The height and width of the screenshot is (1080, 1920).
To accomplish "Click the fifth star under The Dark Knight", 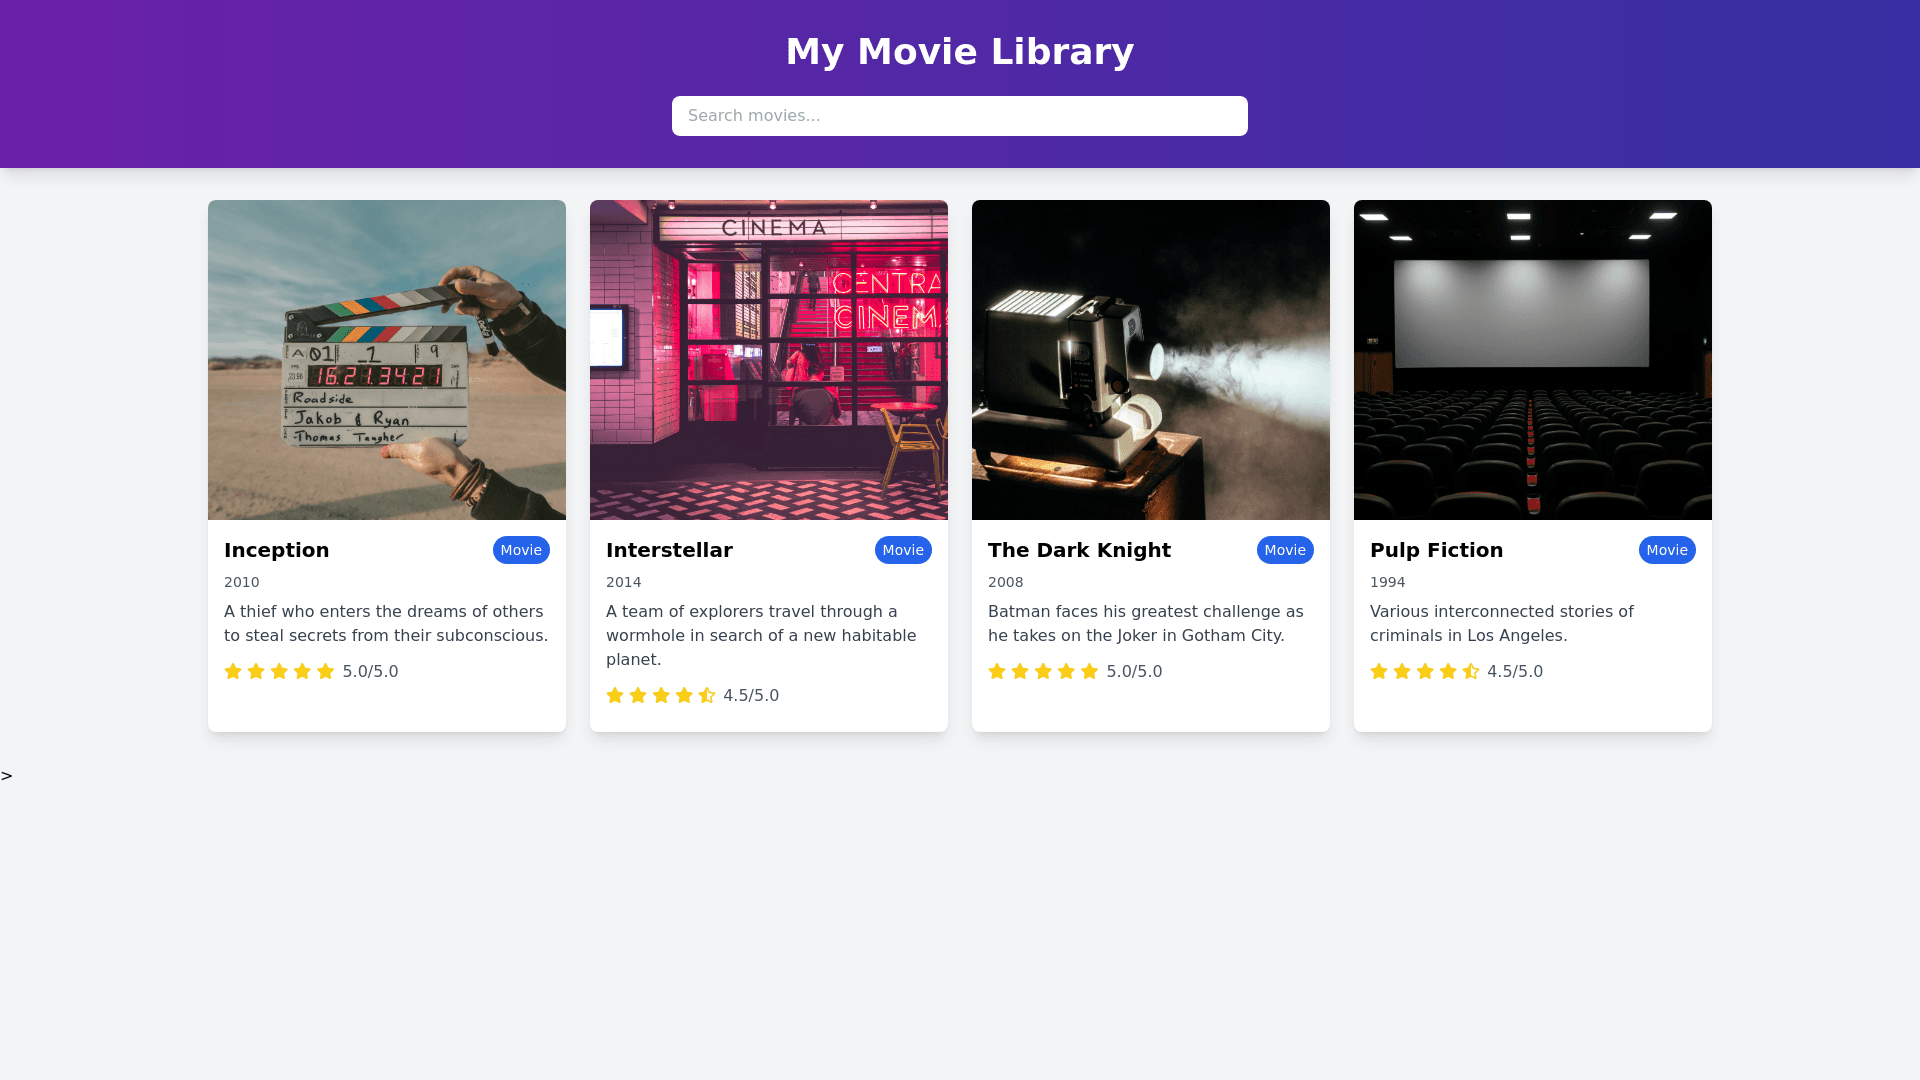I will pyautogui.click(x=1089, y=671).
